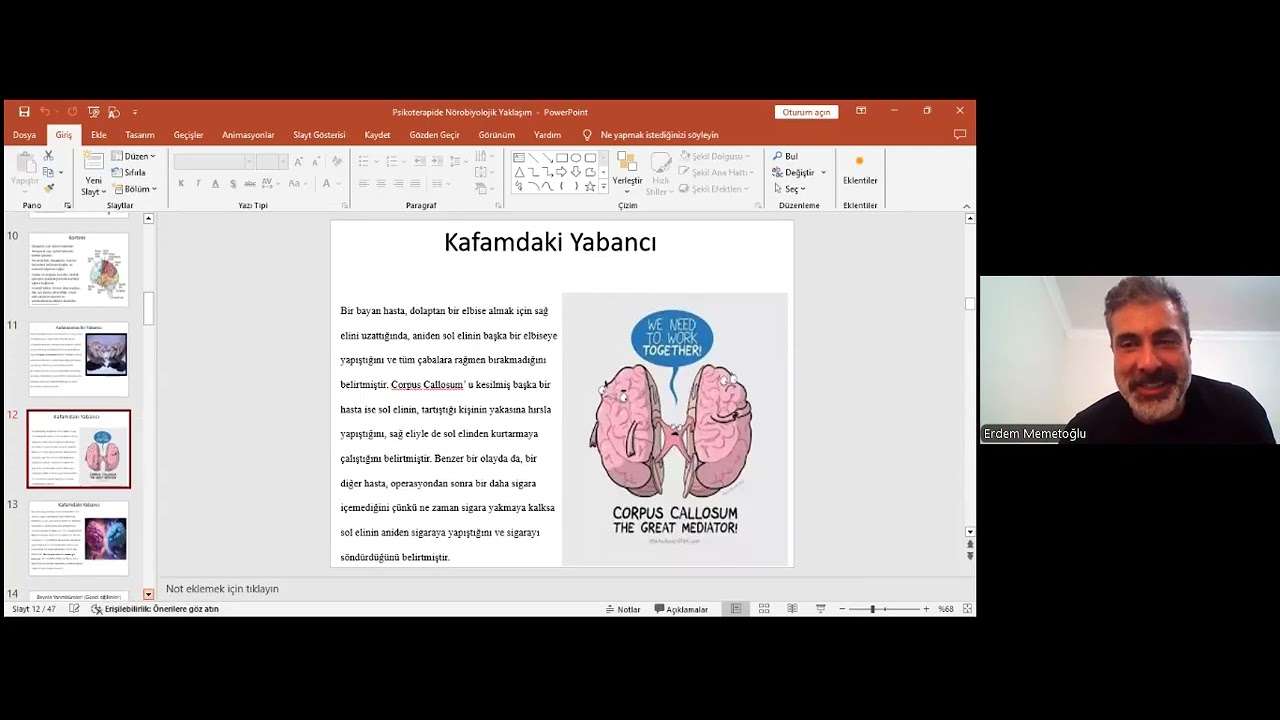Collapse the ribbon with the chevron
This screenshot has height=720, width=1280.
pos(966,206)
